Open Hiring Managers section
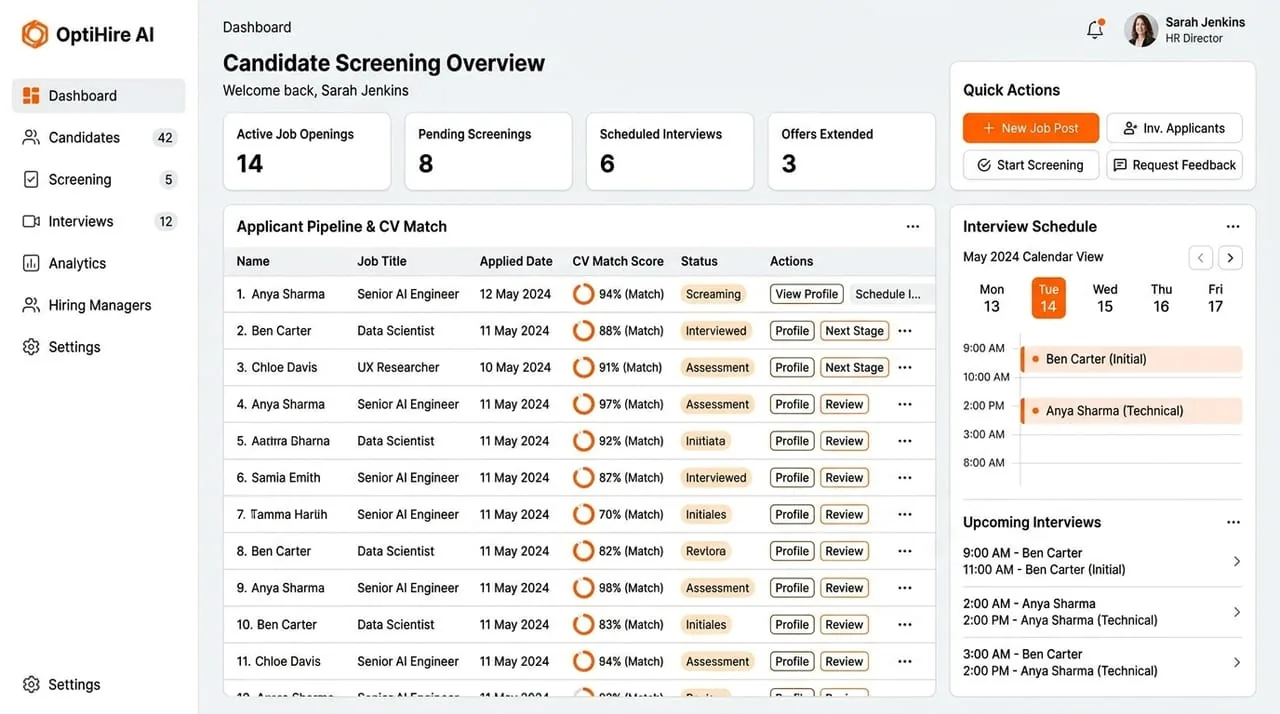 pyautogui.click(x=99, y=306)
